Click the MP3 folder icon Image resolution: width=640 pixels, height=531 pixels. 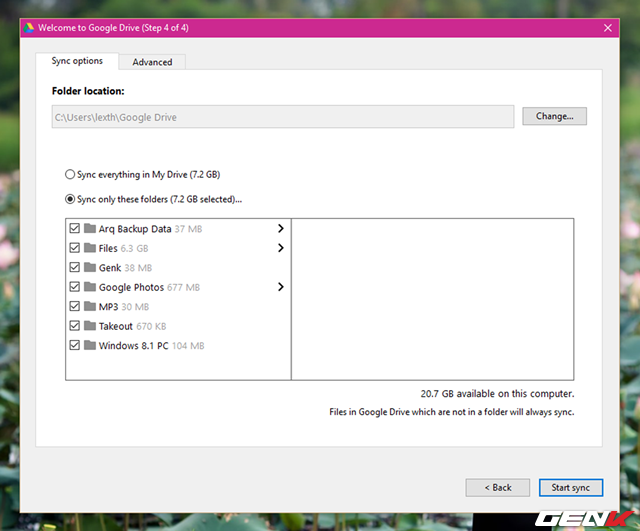90,307
